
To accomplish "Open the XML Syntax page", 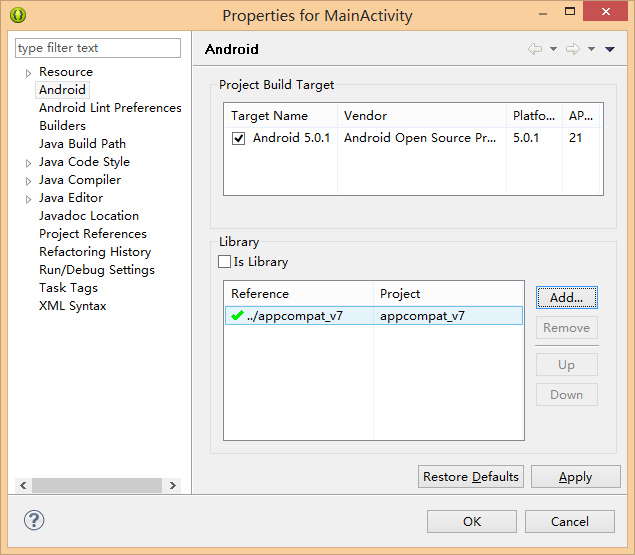I will point(72,306).
